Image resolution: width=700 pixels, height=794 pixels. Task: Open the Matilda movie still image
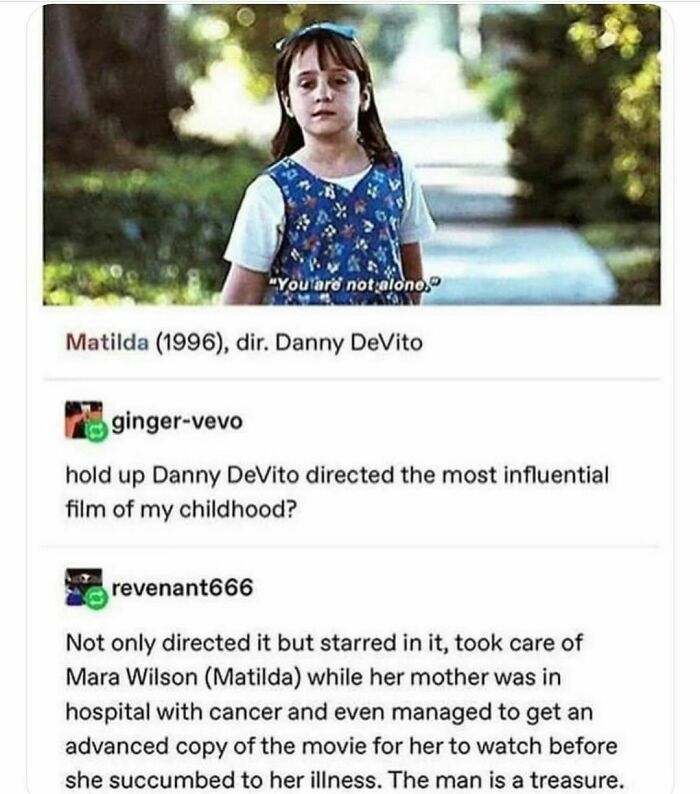pyautogui.click(x=352, y=154)
